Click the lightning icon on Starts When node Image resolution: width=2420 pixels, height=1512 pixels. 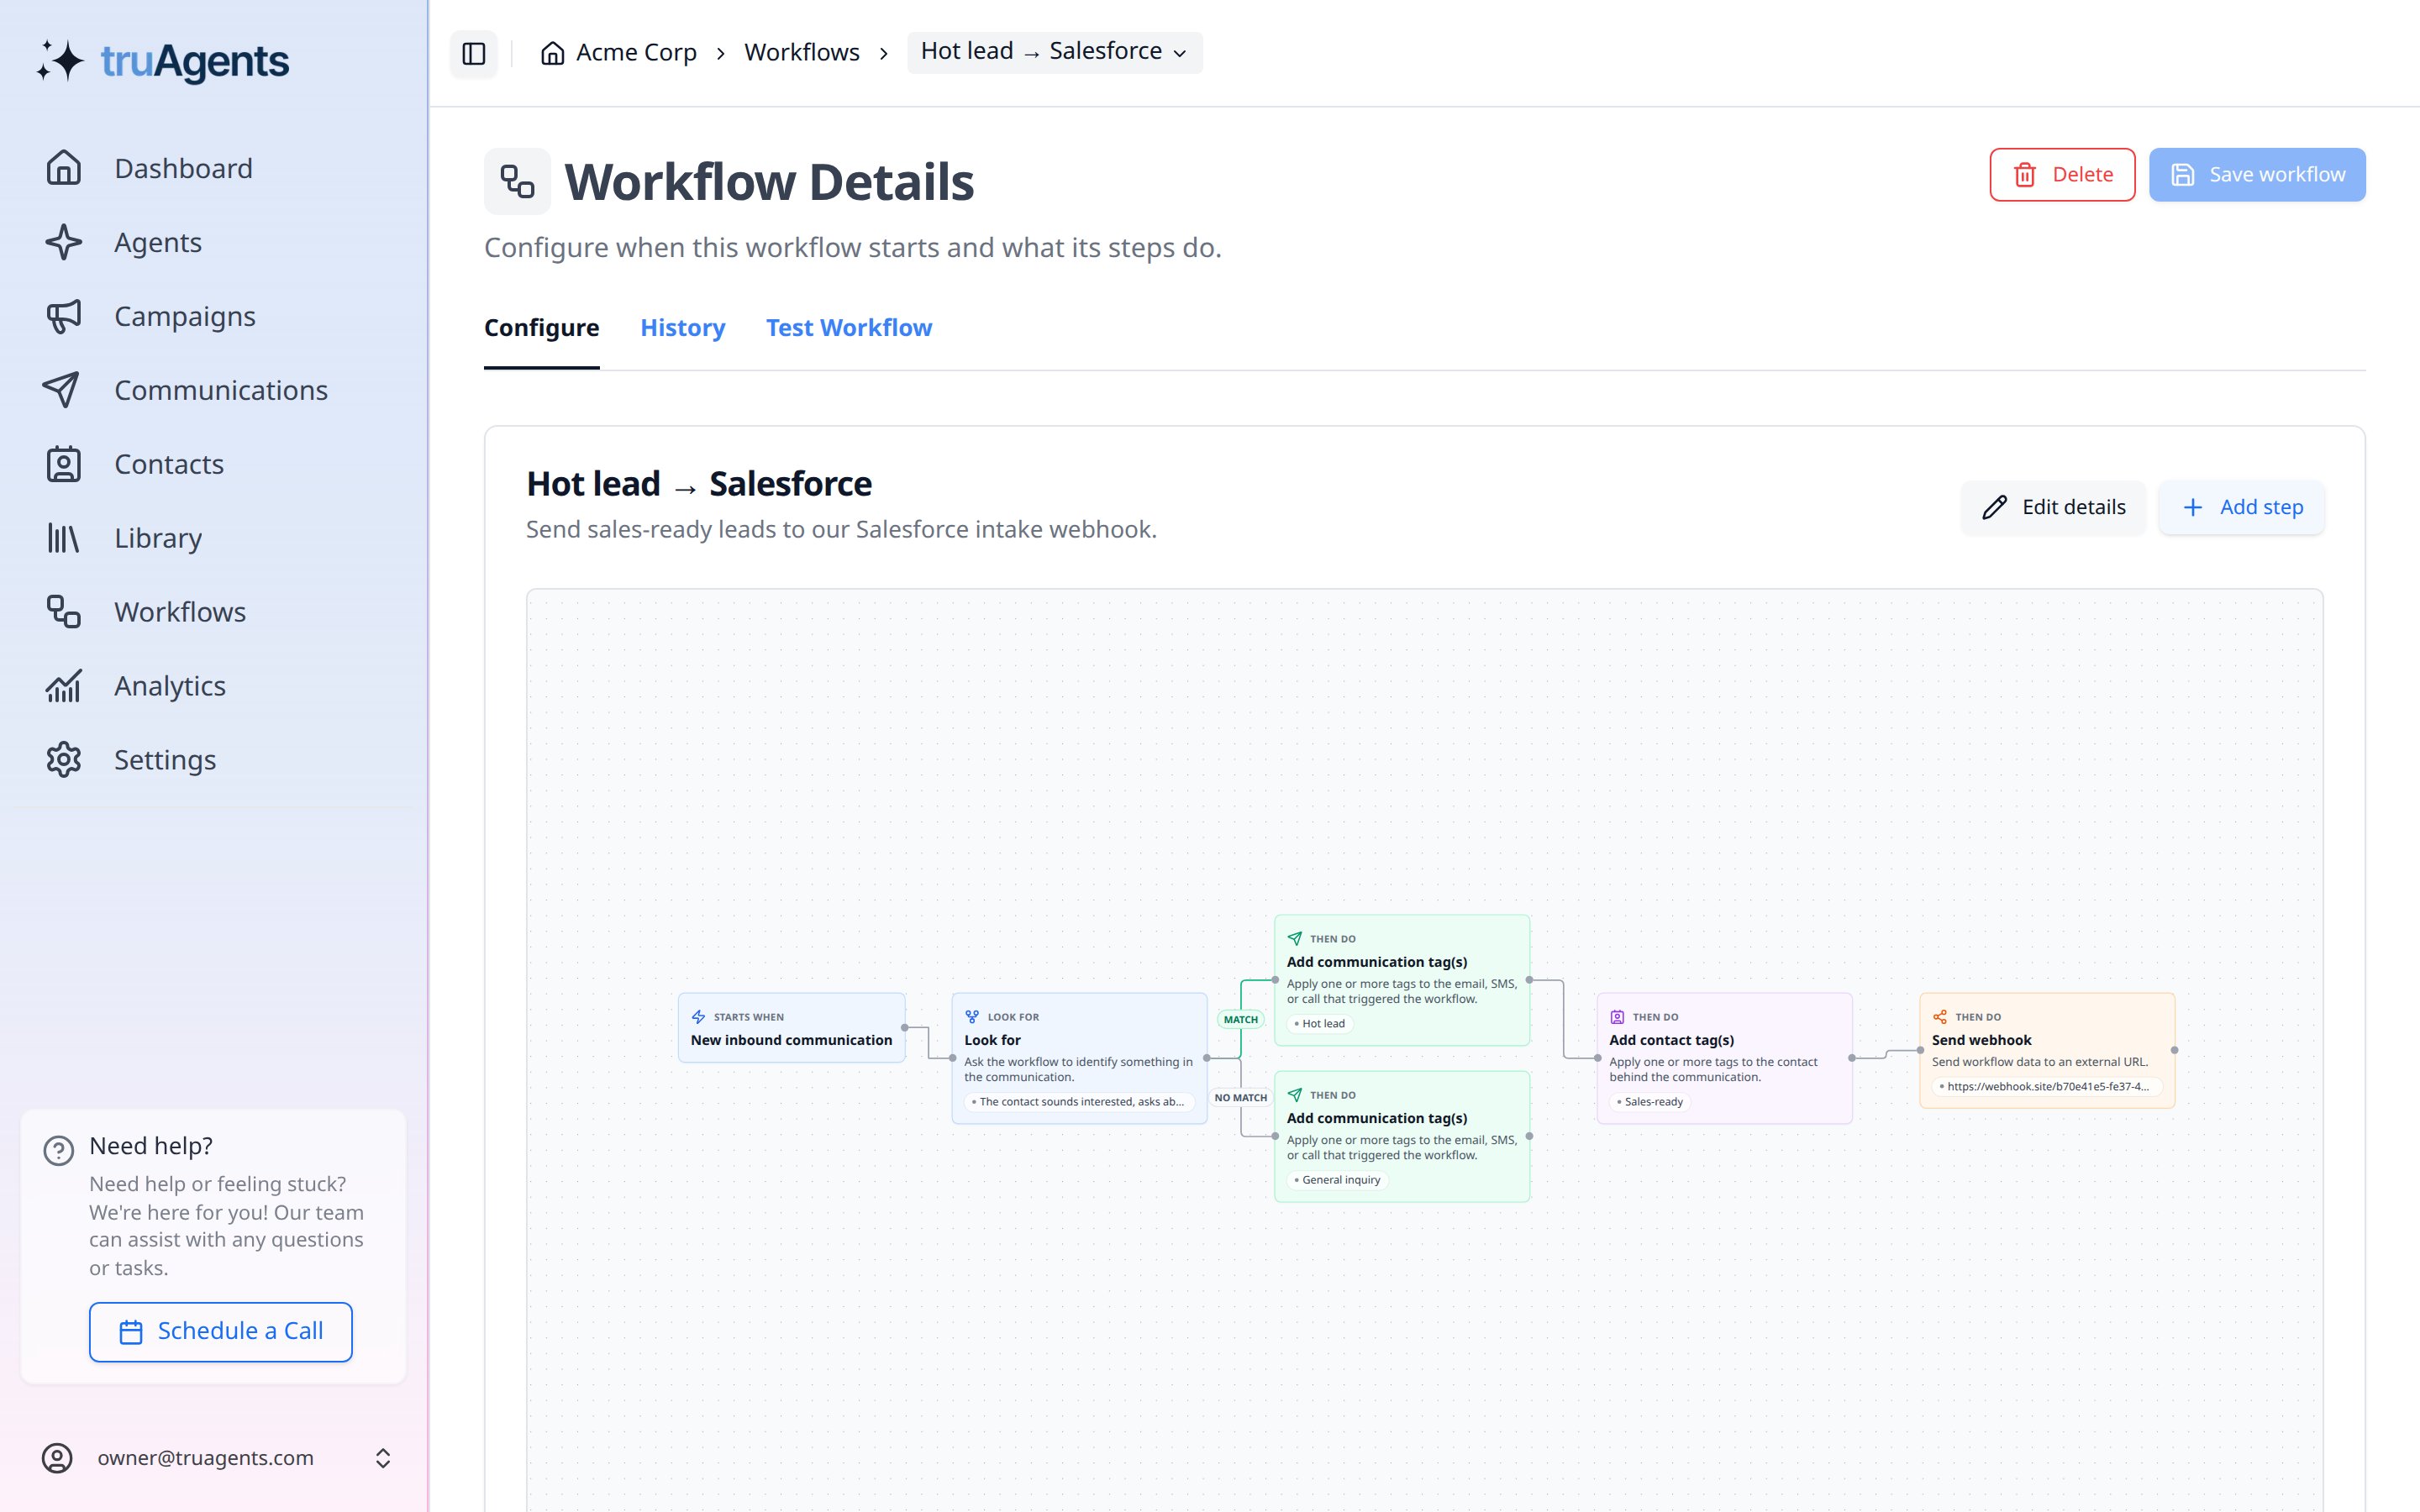coord(699,1017)
